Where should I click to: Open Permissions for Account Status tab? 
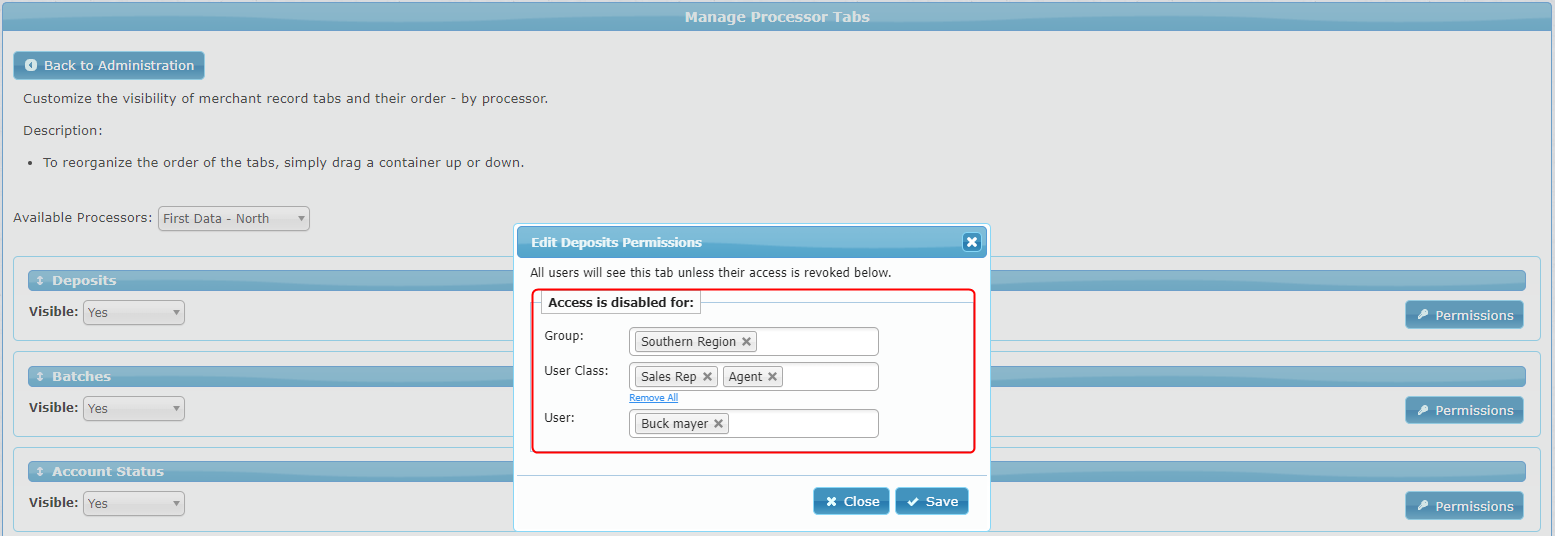click(1464, 506)
